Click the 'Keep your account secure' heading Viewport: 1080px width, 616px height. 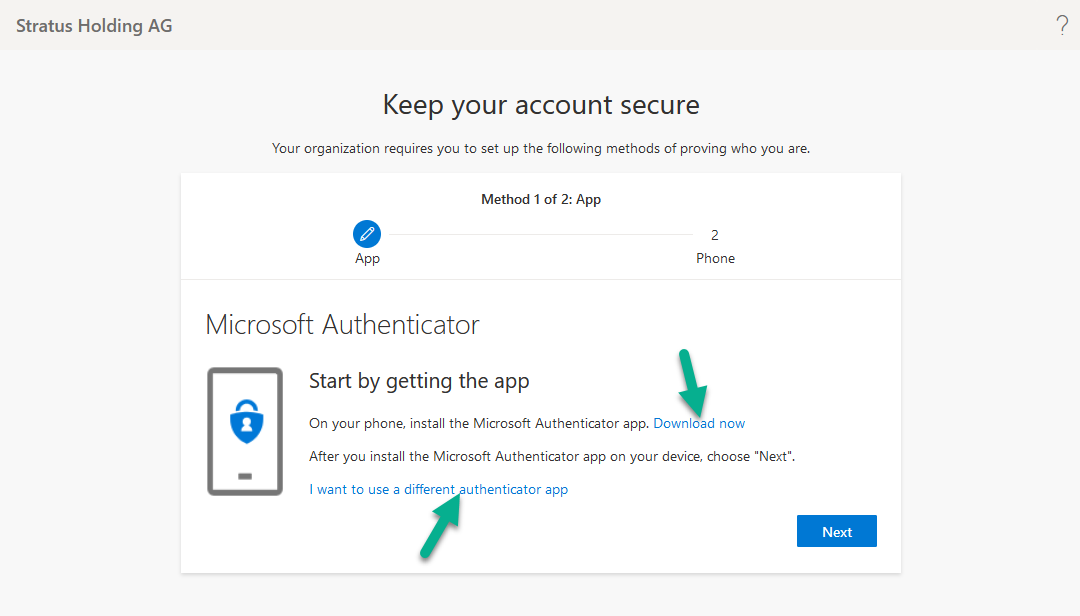point(541,105)
